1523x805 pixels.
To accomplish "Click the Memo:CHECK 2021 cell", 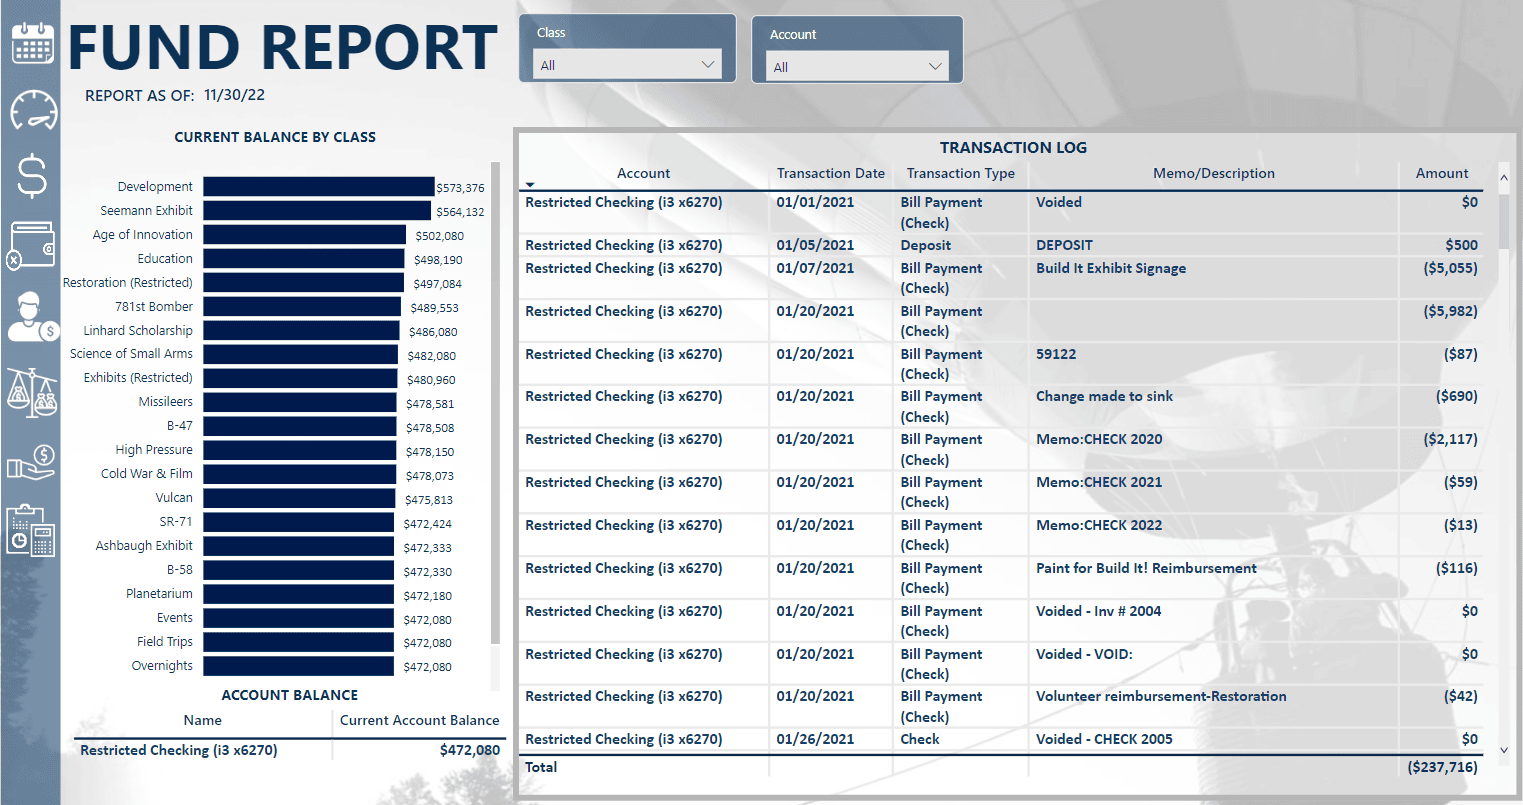I will click(1099, 482).
